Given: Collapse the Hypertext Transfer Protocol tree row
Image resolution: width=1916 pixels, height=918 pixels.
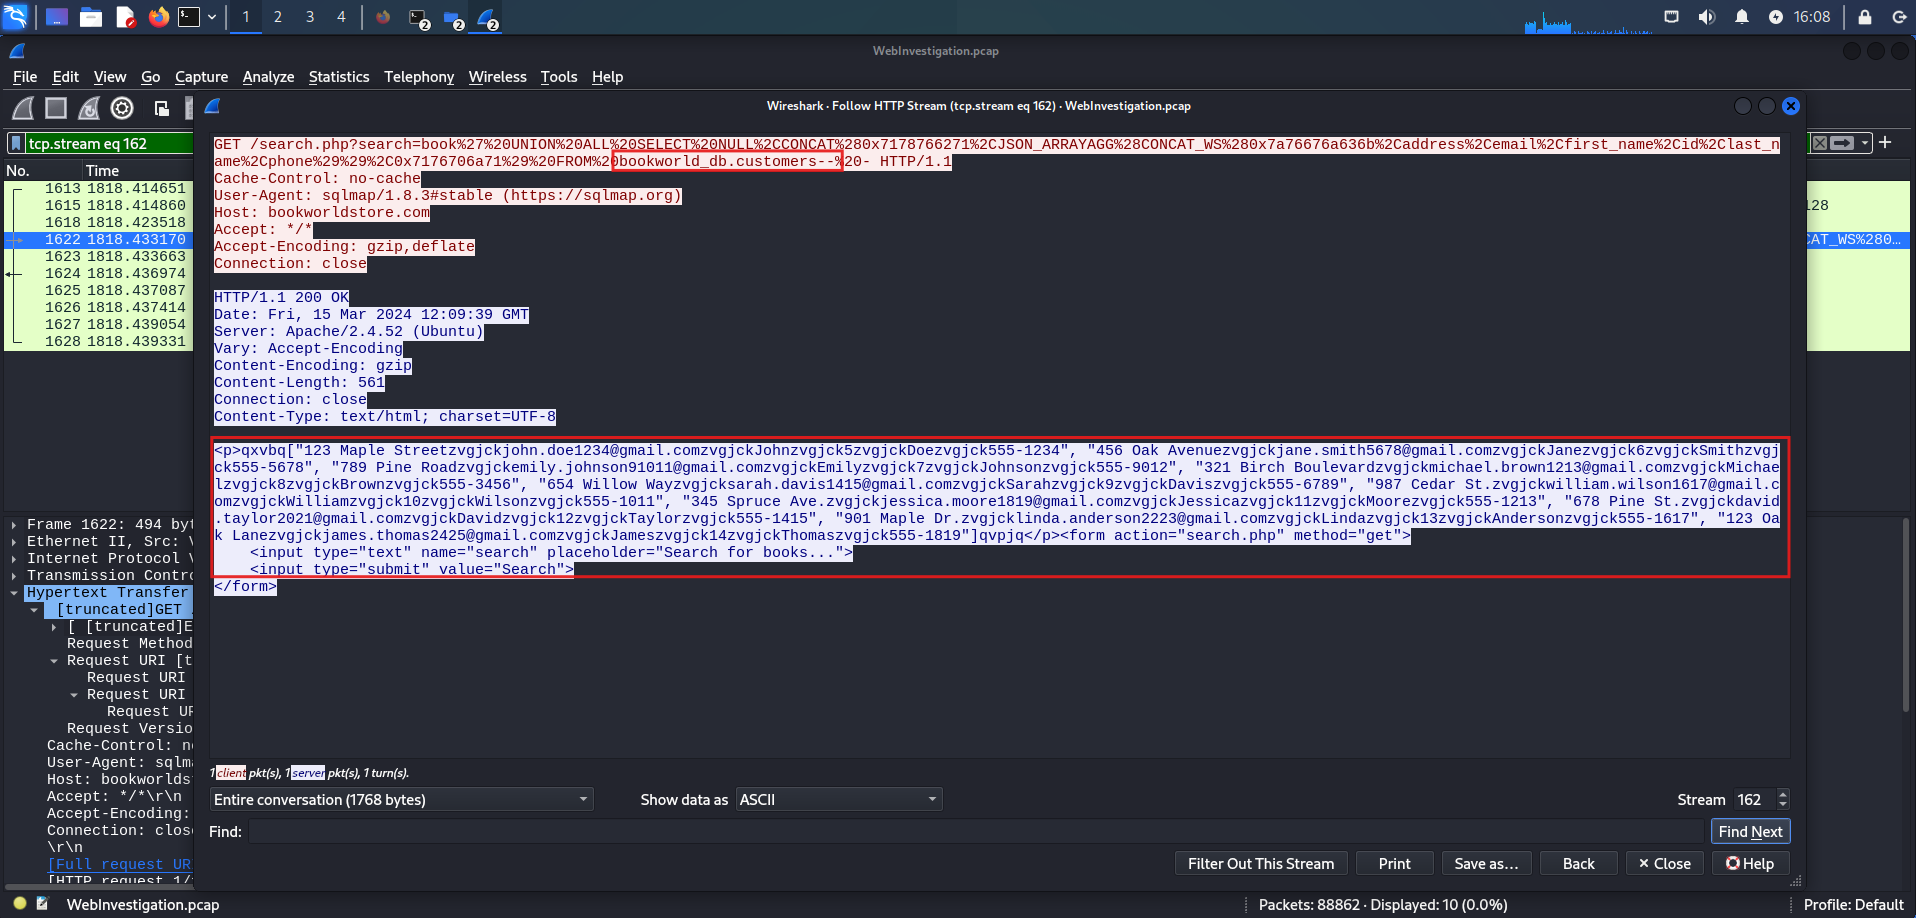Looking at the screenshot, I should 14,592.
